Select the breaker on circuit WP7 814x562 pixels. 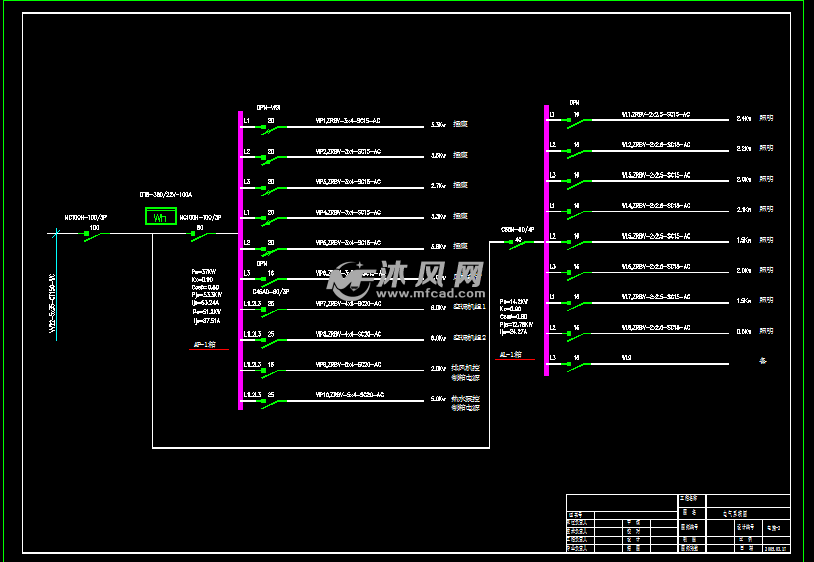coord(274,311)
